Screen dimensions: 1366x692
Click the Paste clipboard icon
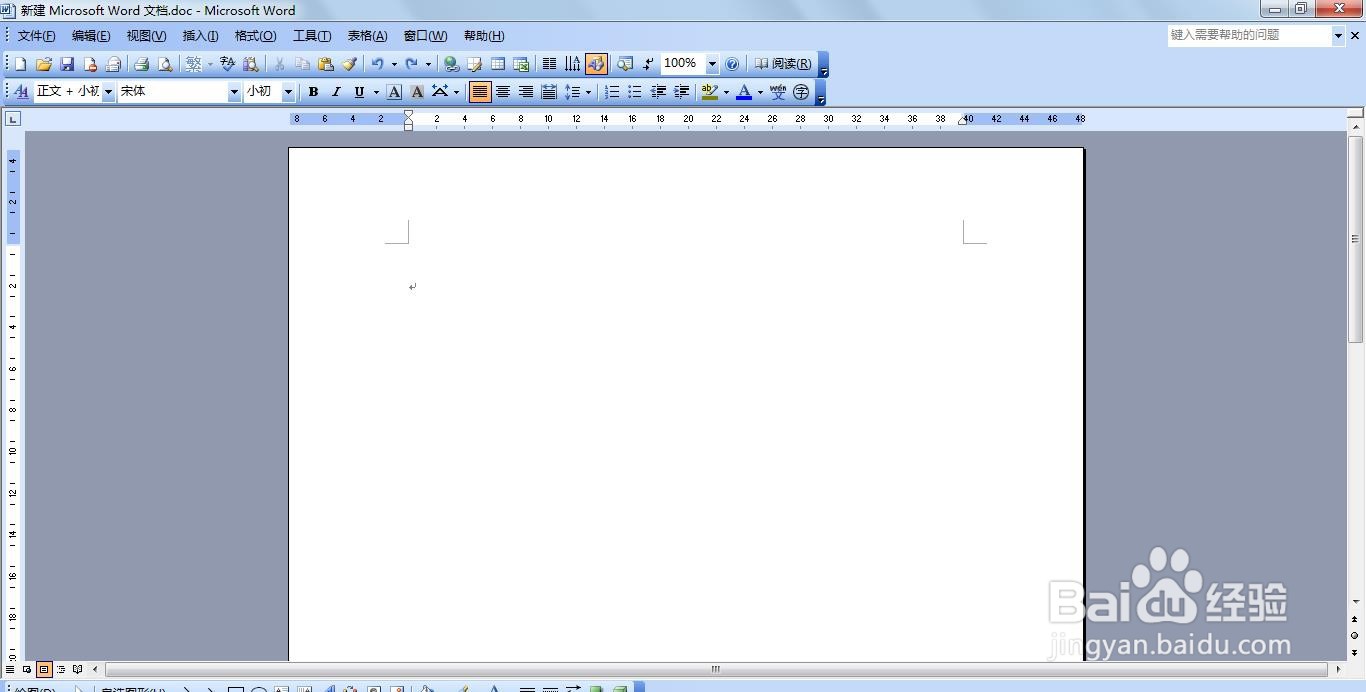coord(326,64)
